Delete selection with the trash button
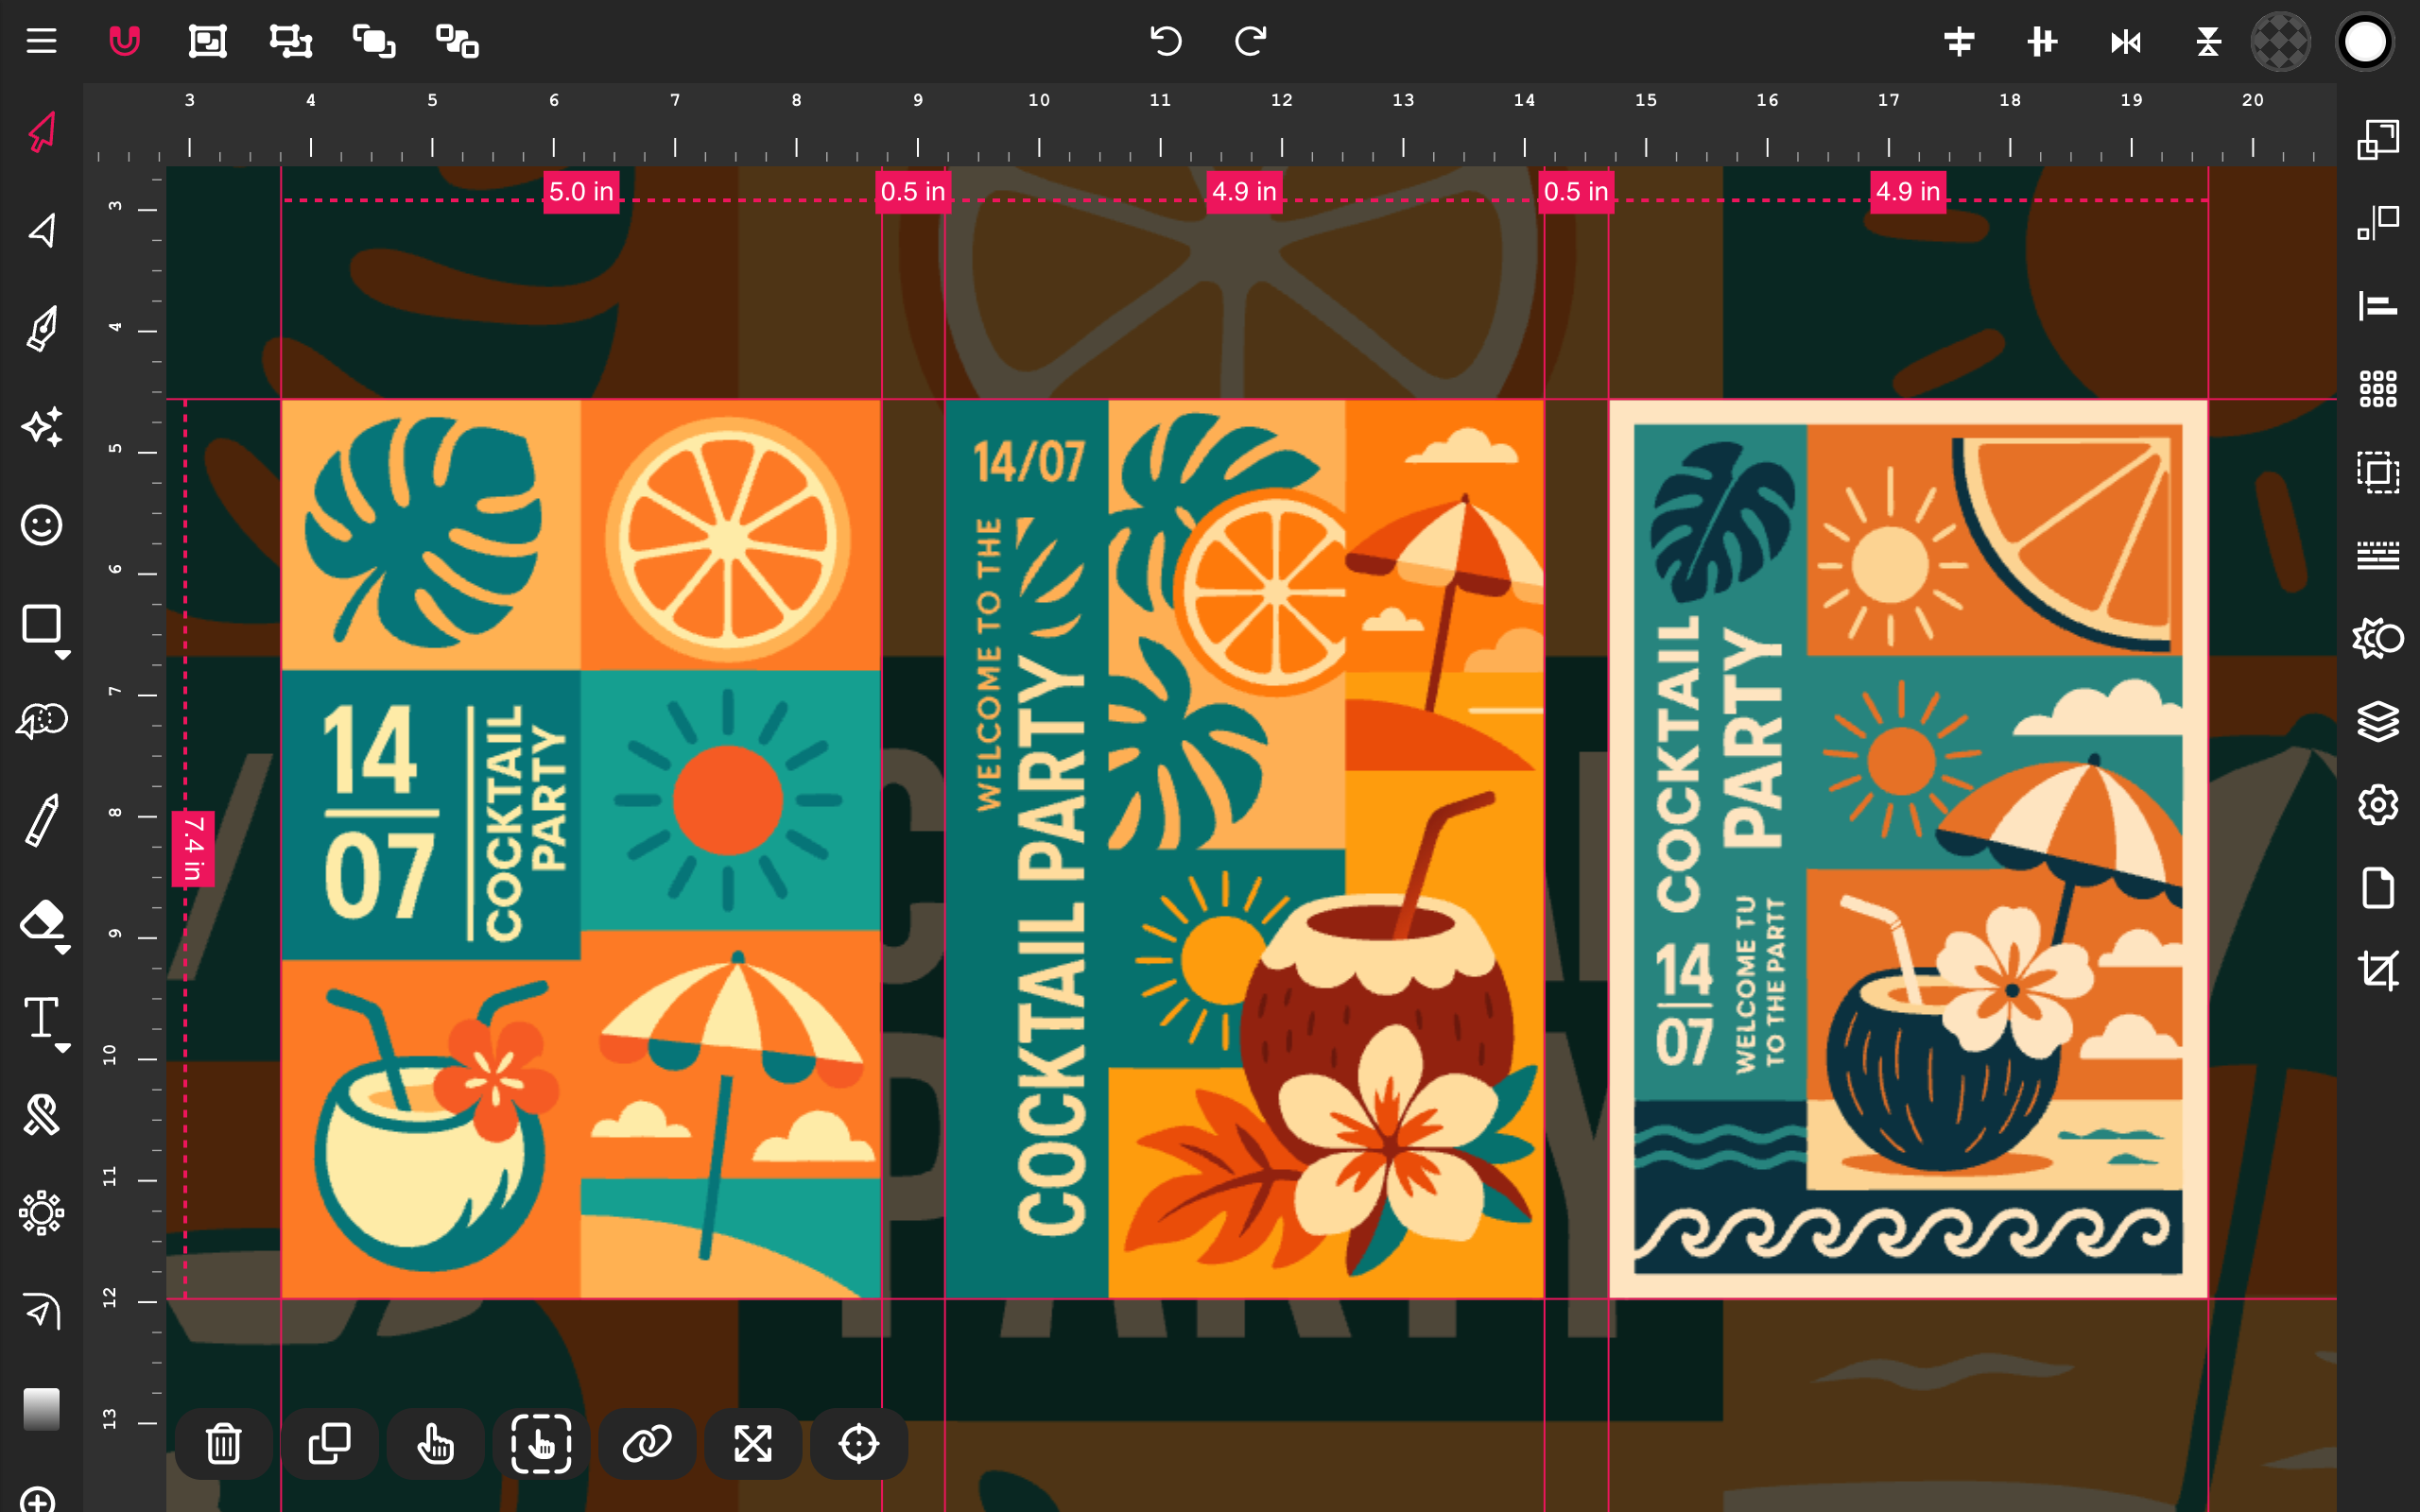 click(223, 1443)
